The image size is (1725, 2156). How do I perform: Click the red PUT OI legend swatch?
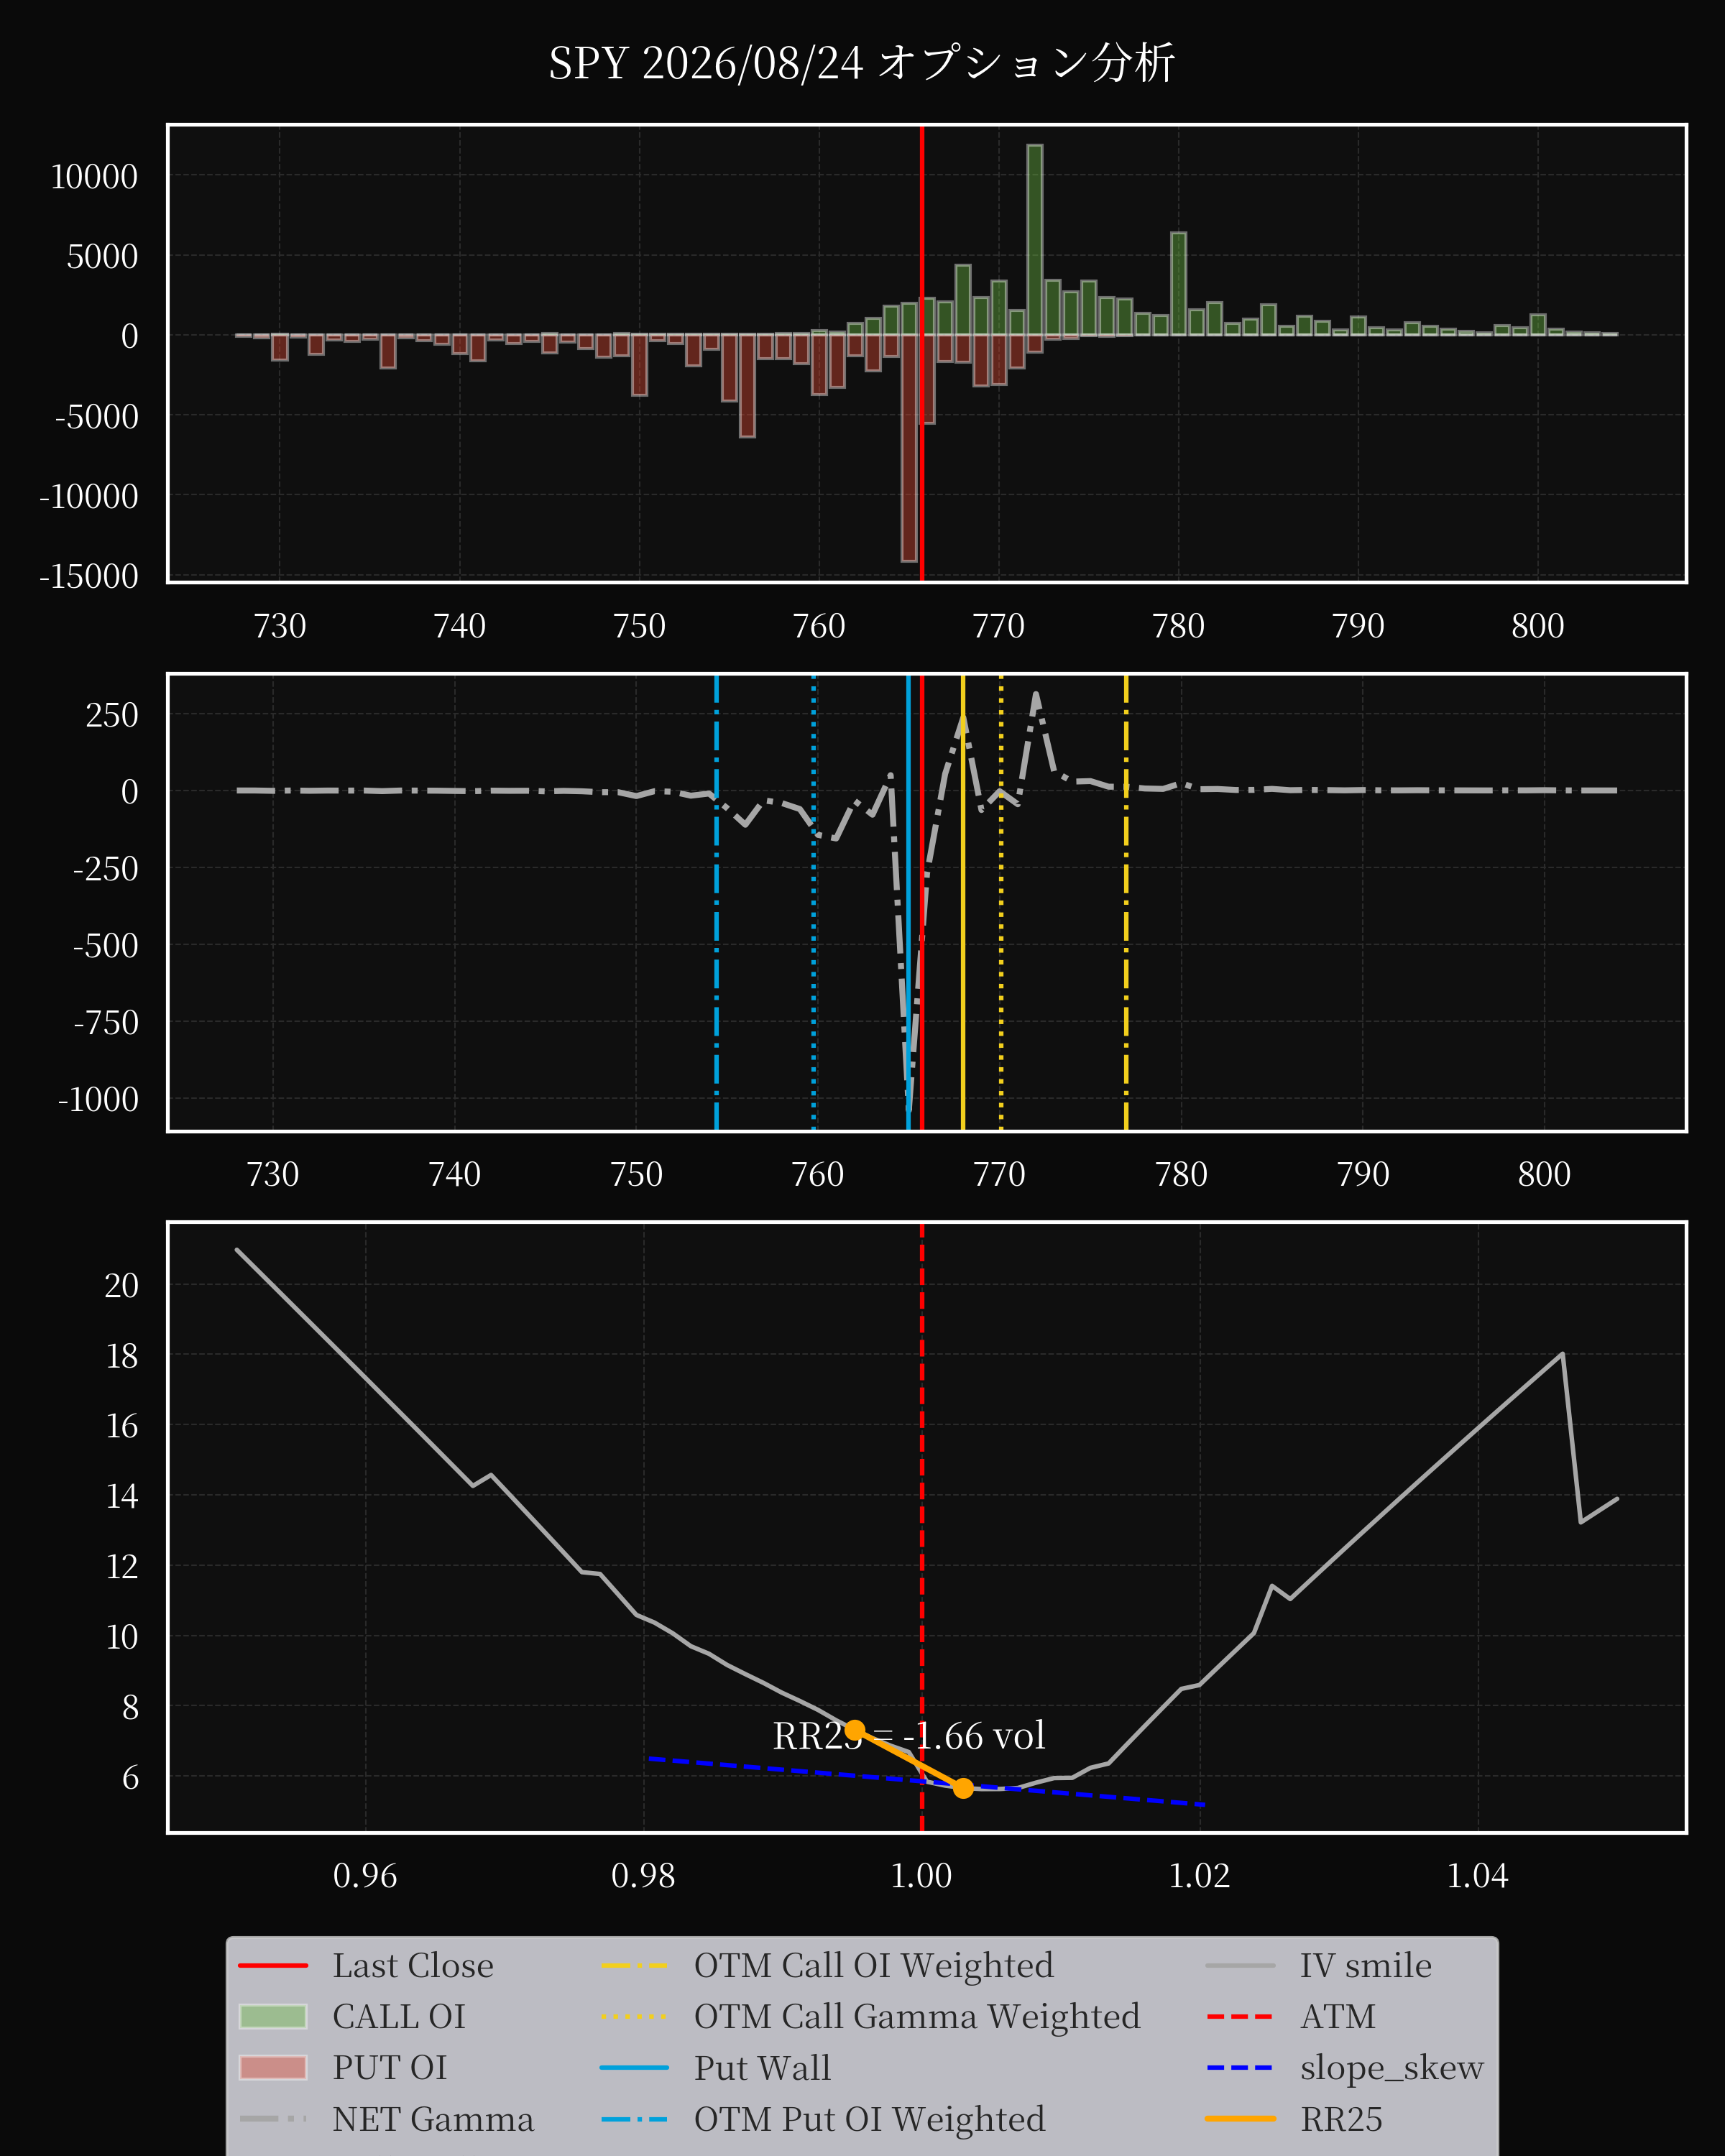click(273, 2068)
